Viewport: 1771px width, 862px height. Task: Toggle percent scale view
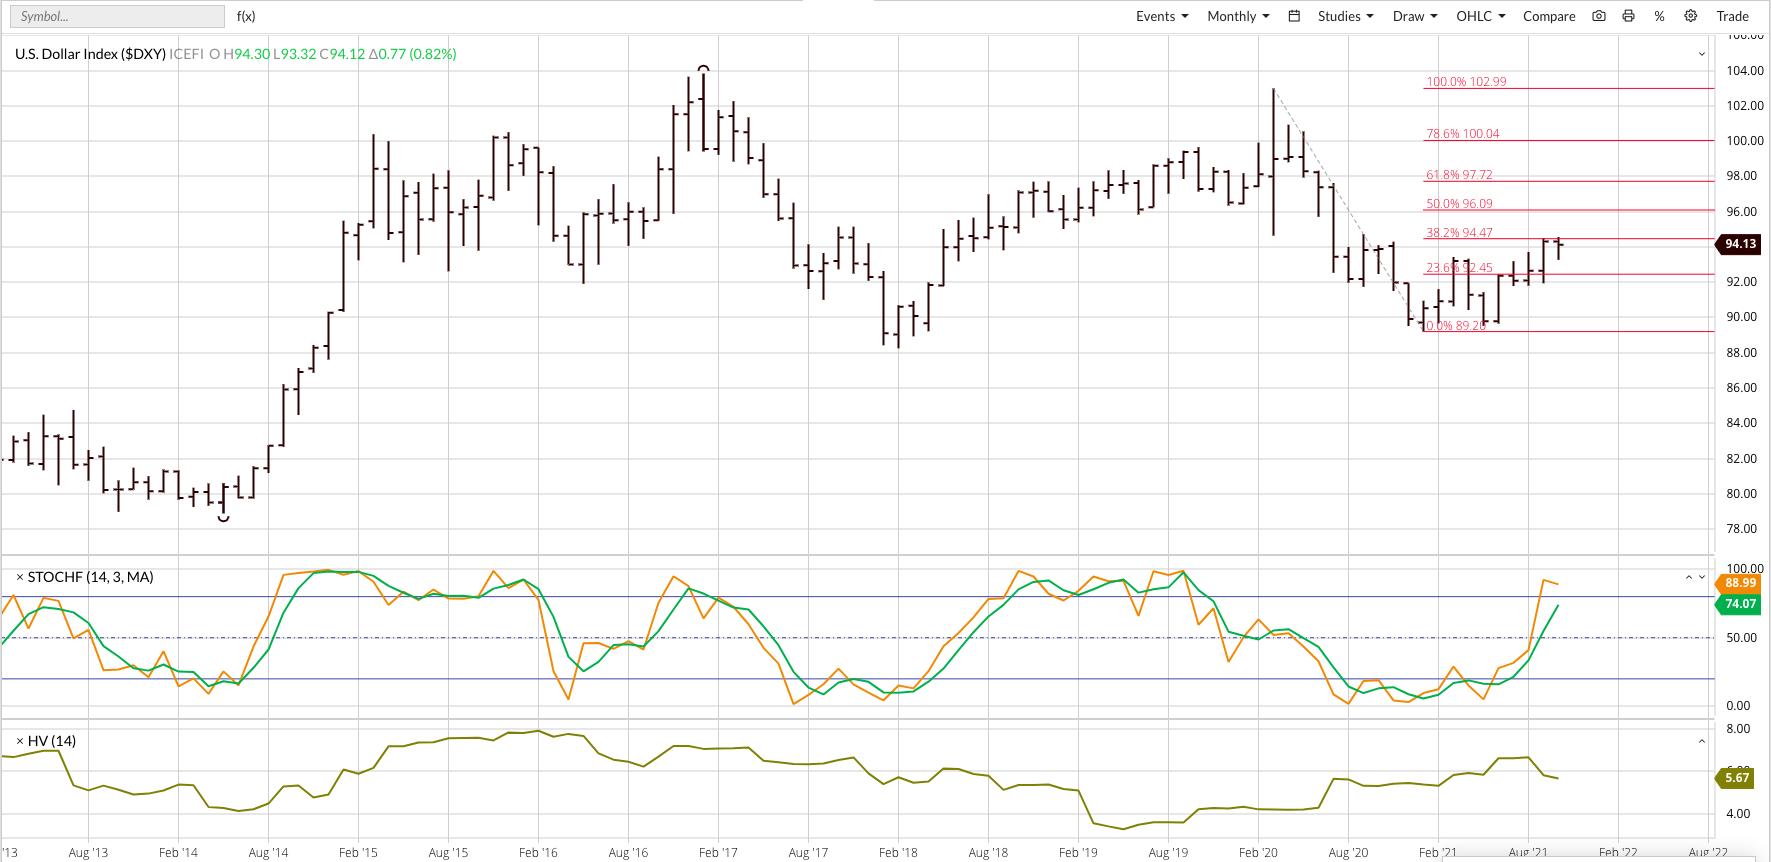click(1659, 16)
